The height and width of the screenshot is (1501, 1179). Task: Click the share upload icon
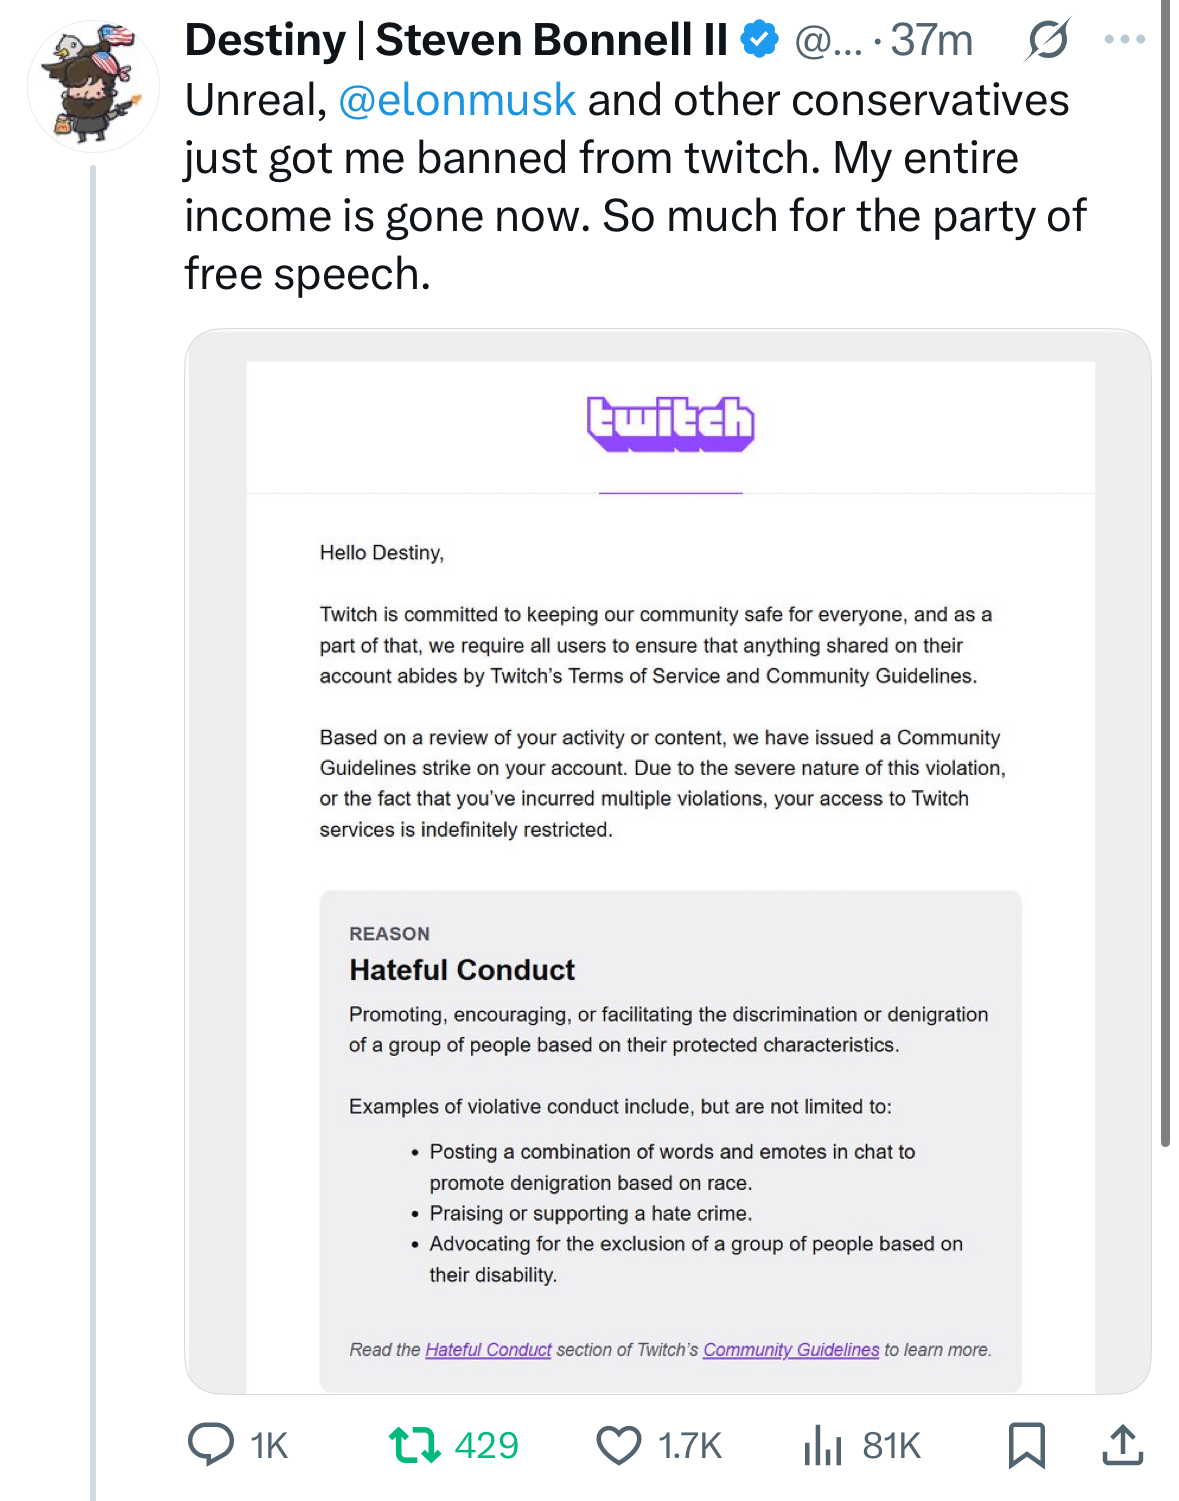coord(1122,1445)
